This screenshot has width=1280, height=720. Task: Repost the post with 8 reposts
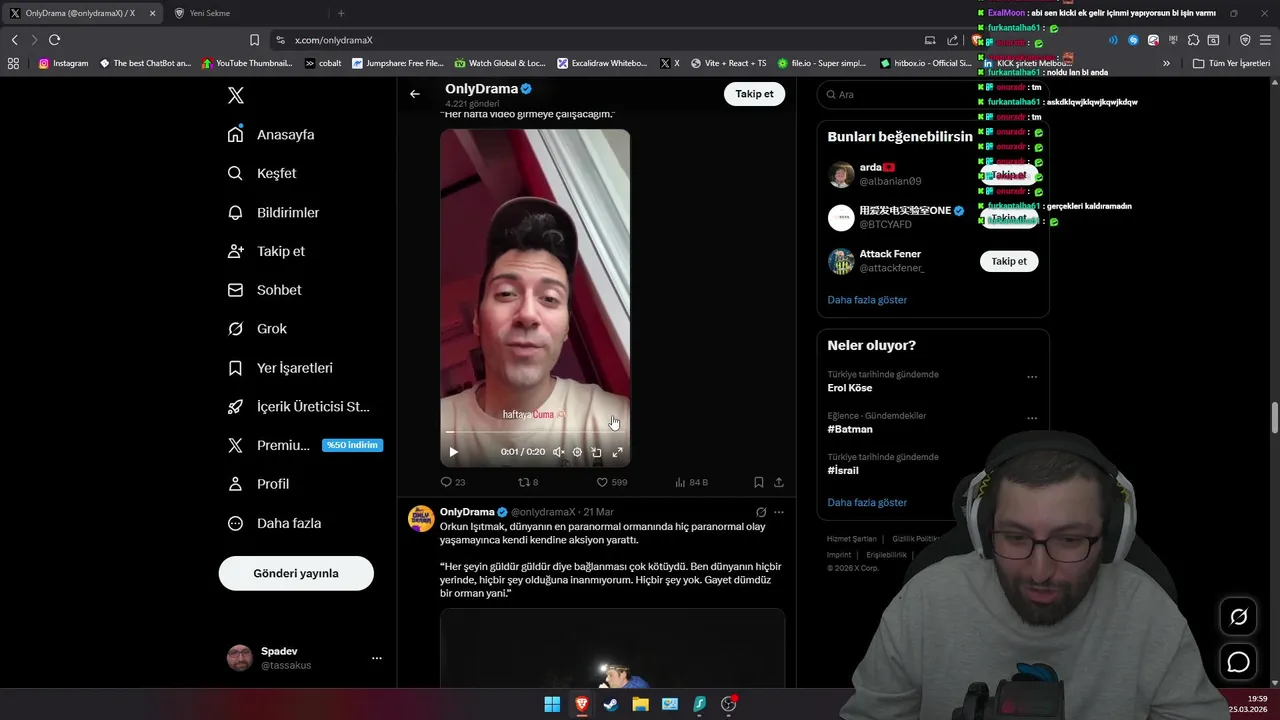527,482
